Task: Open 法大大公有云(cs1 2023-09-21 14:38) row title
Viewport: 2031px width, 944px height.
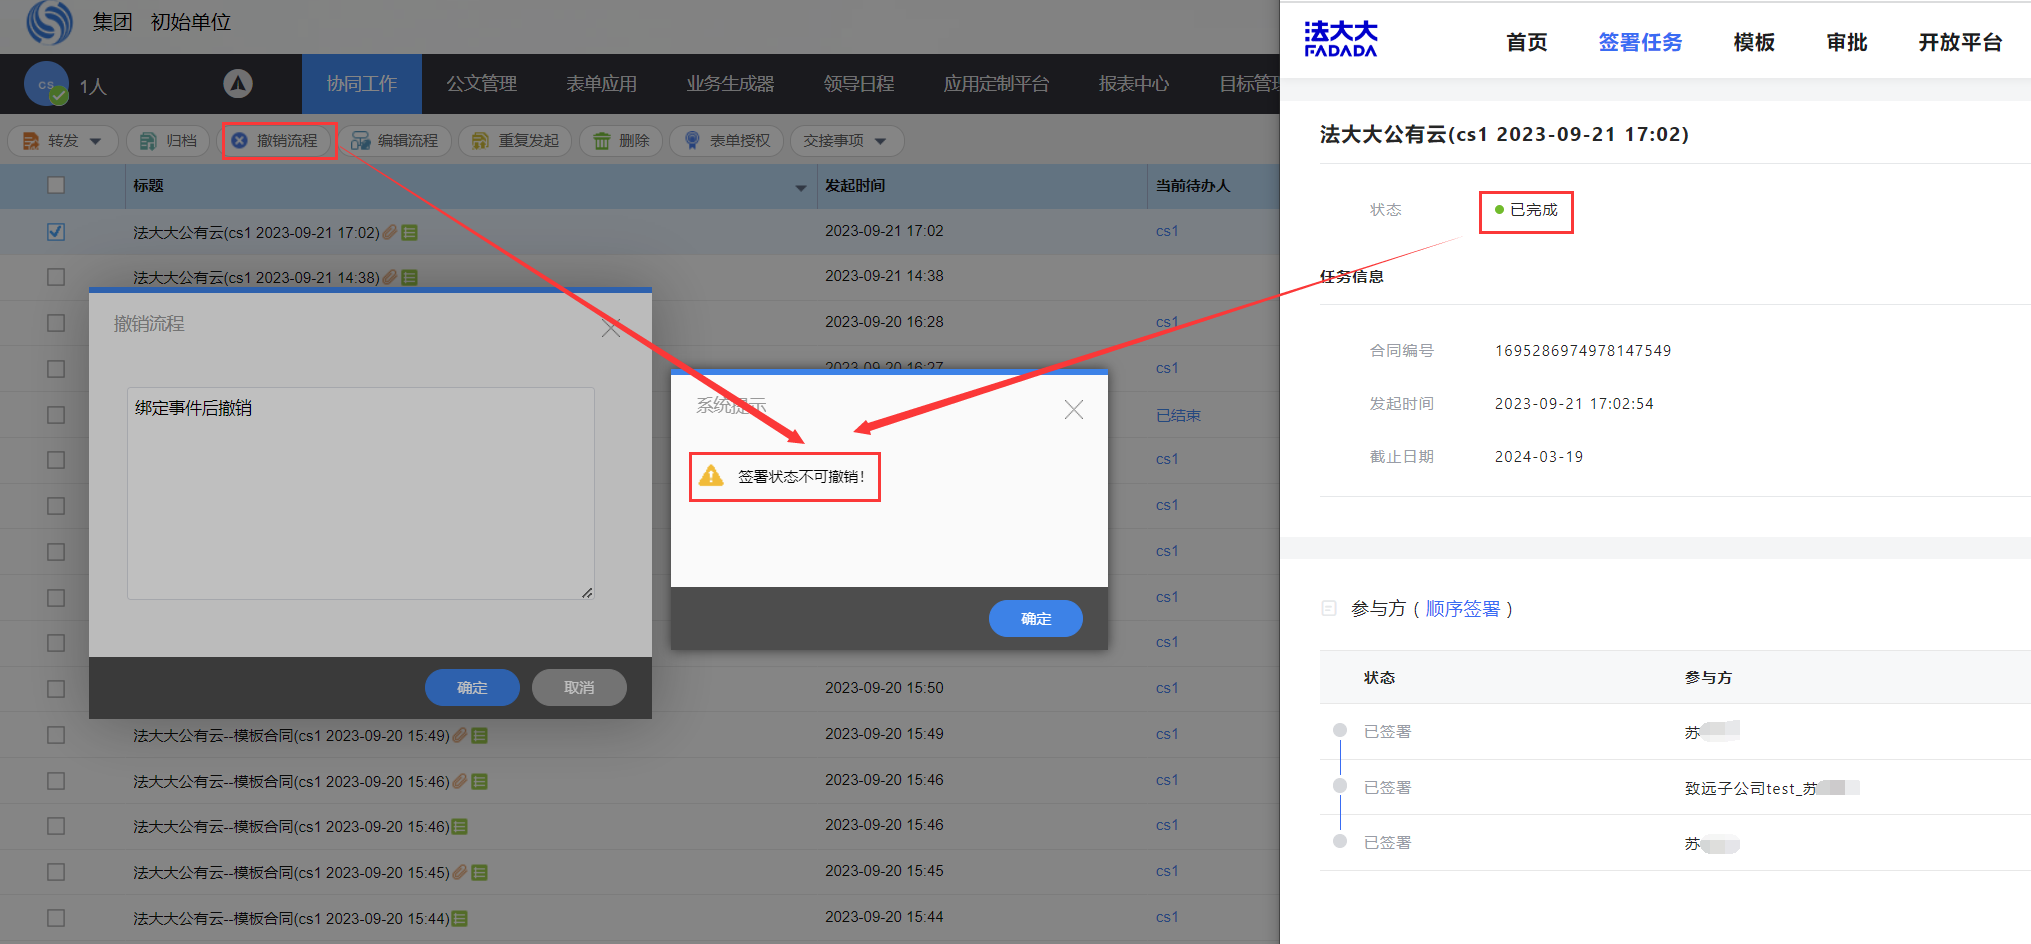Action: coord(256,277)
